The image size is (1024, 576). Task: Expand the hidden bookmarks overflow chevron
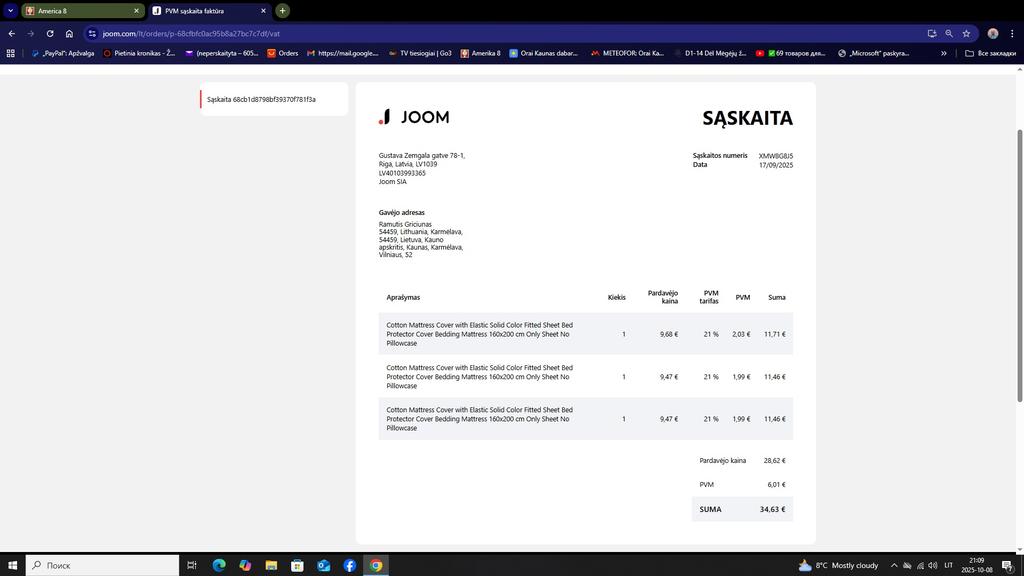[x=943, y=53]
